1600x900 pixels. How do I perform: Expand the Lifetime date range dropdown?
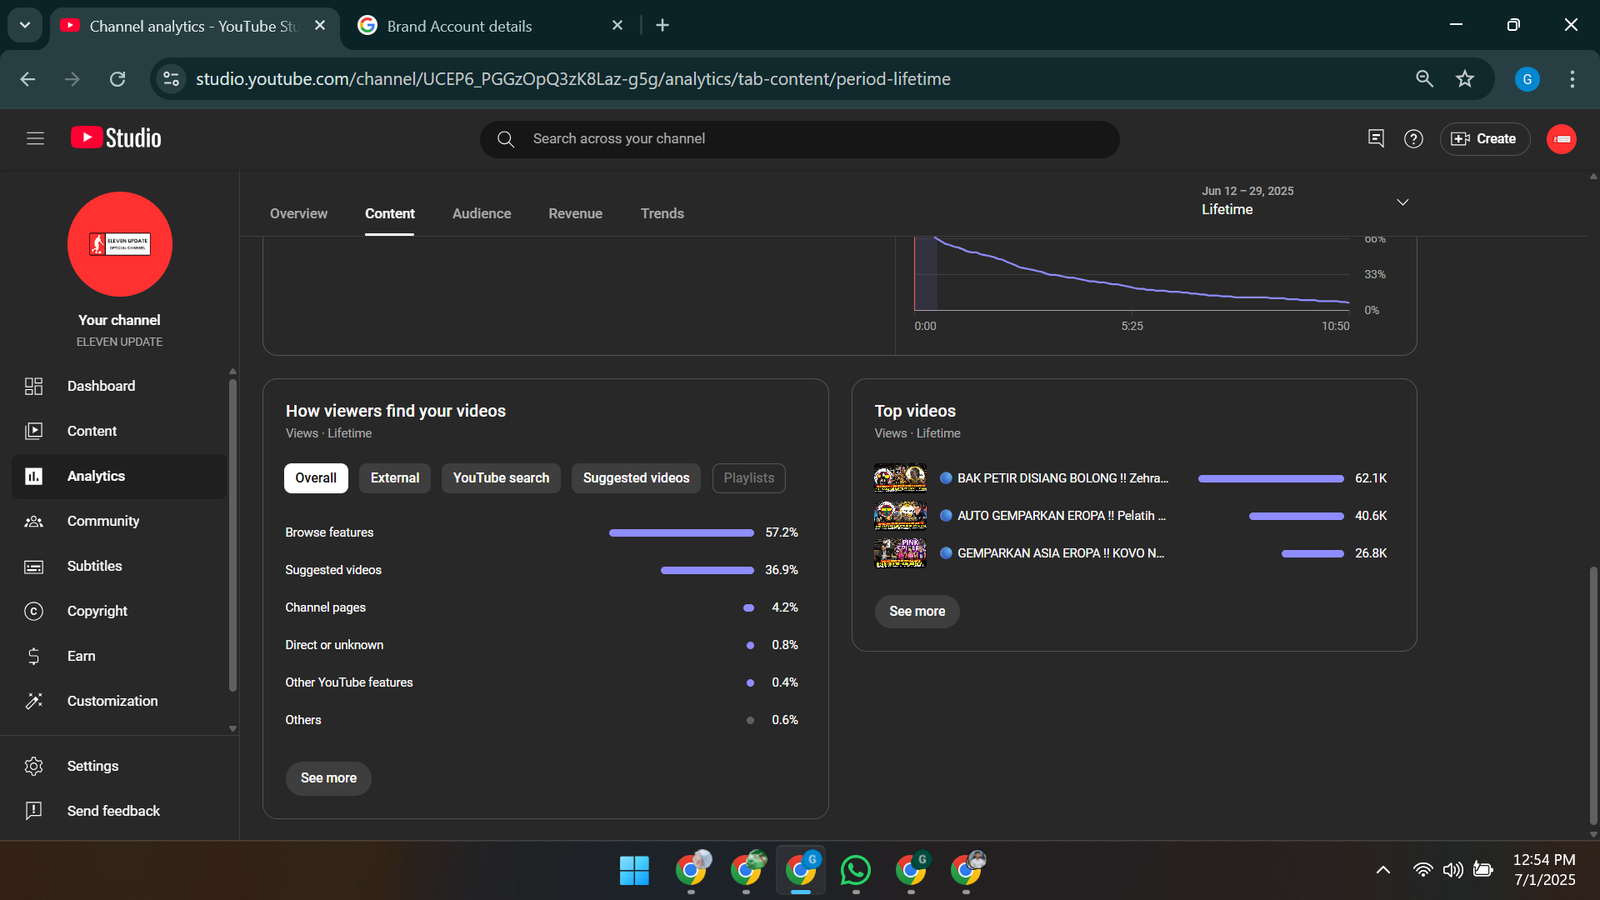(1403, 202)
